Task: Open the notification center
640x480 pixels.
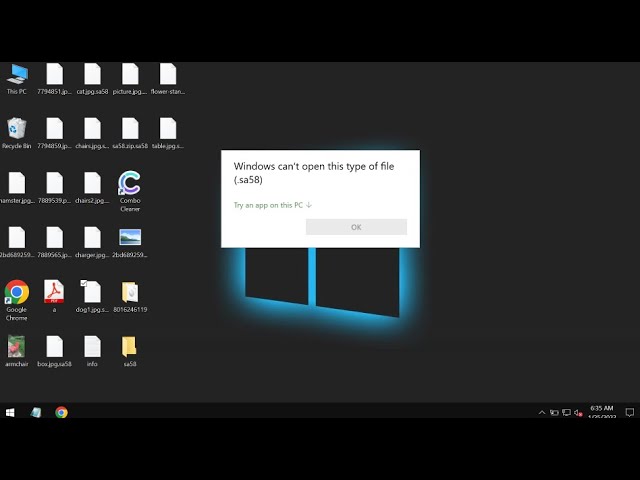Action: tap(630, 413)
